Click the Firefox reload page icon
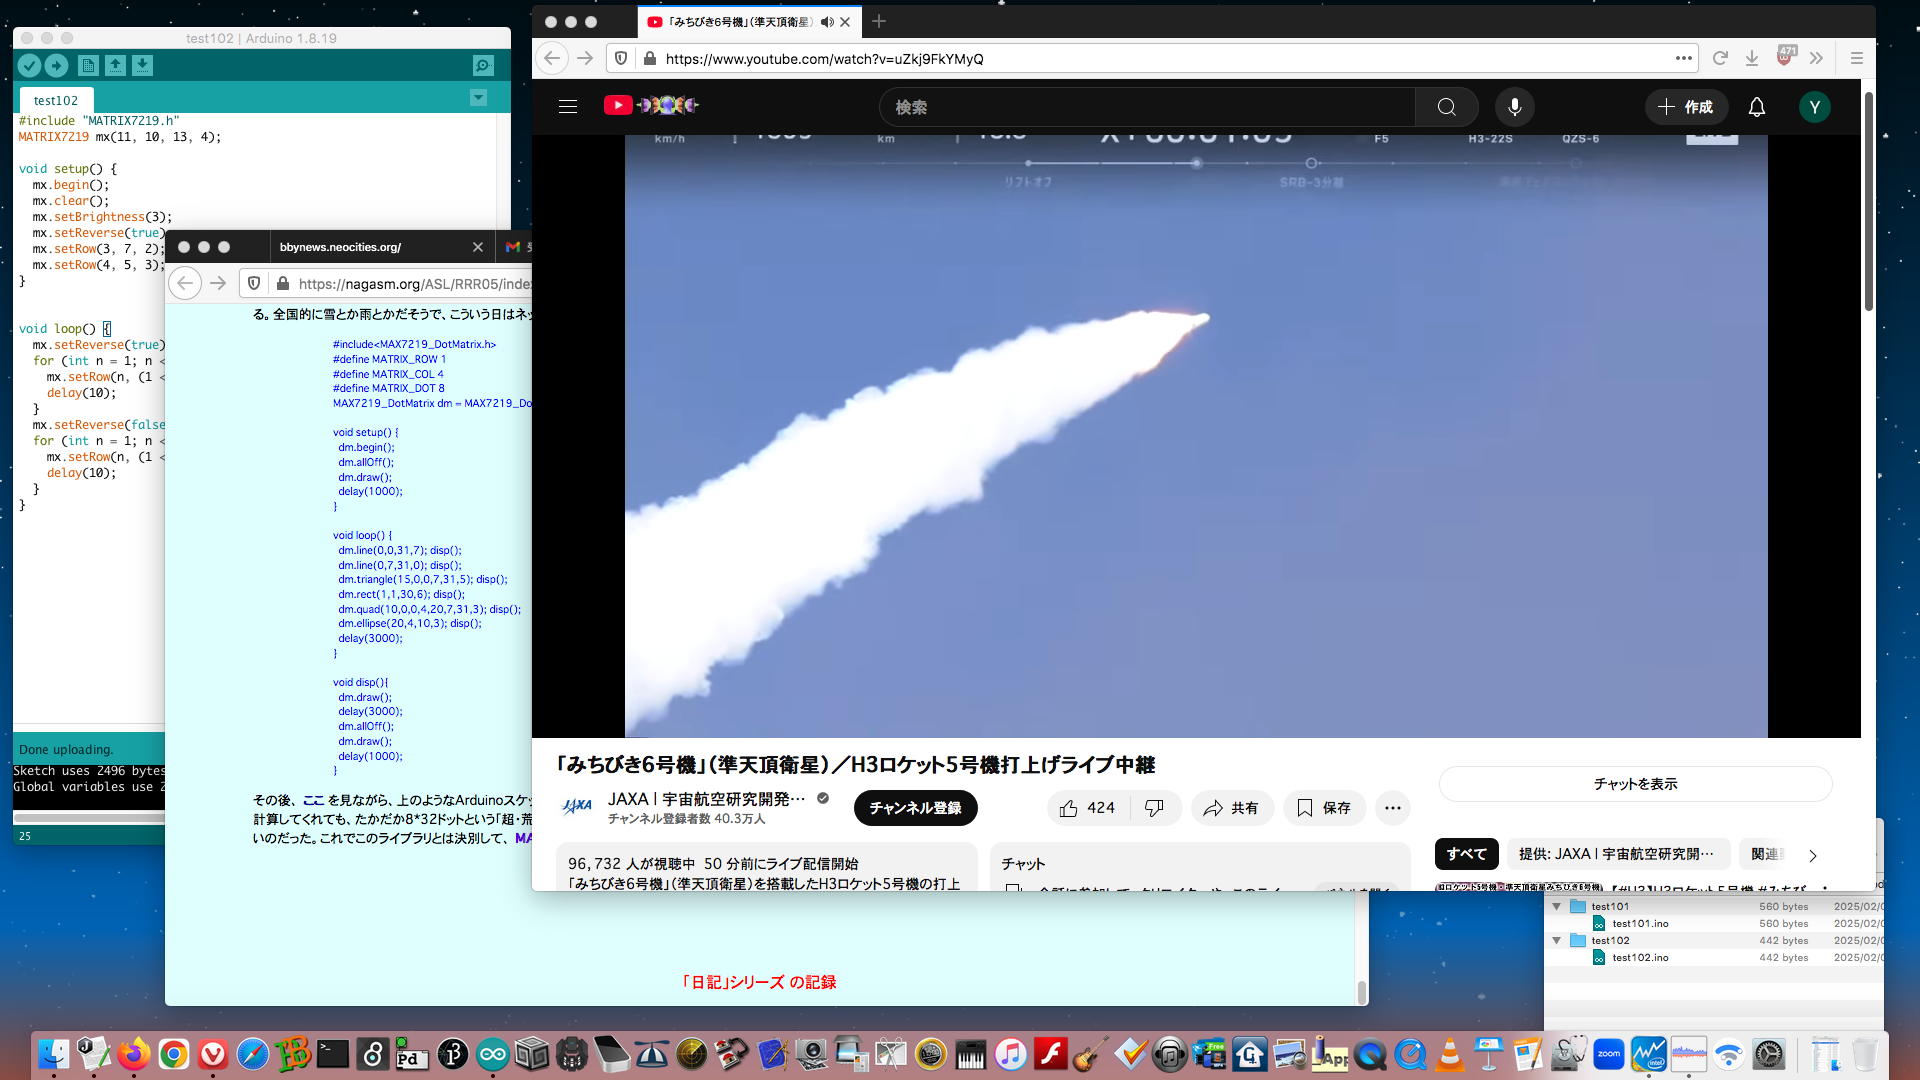Viewport: 1920px width, 1080px height. pyautogui.click(x=1720, y=59)
